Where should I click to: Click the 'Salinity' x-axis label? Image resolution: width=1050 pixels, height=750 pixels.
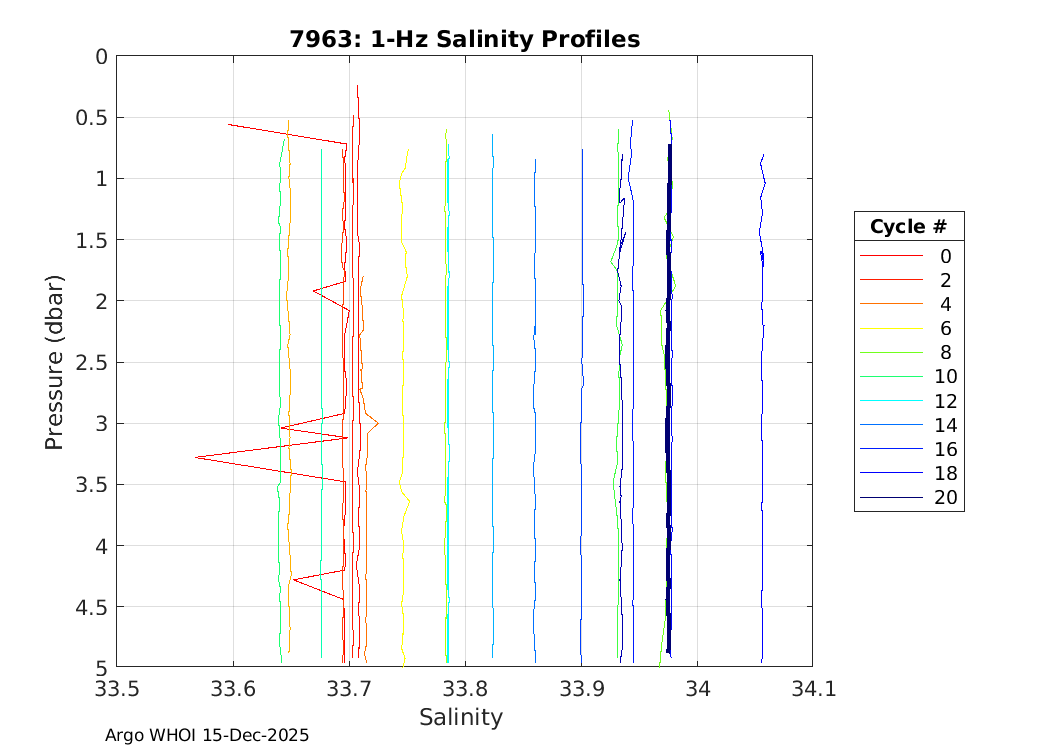click(x=460, y=717)
